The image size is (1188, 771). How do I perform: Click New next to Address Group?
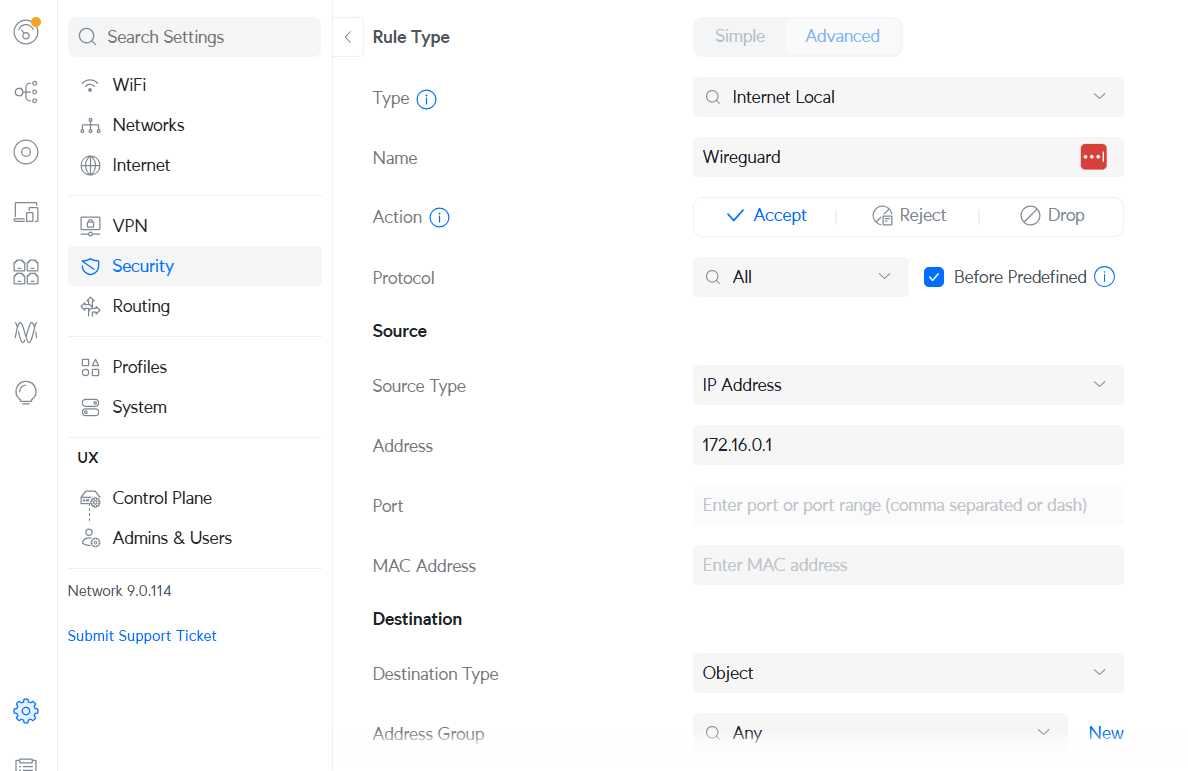click(1105, 732)
